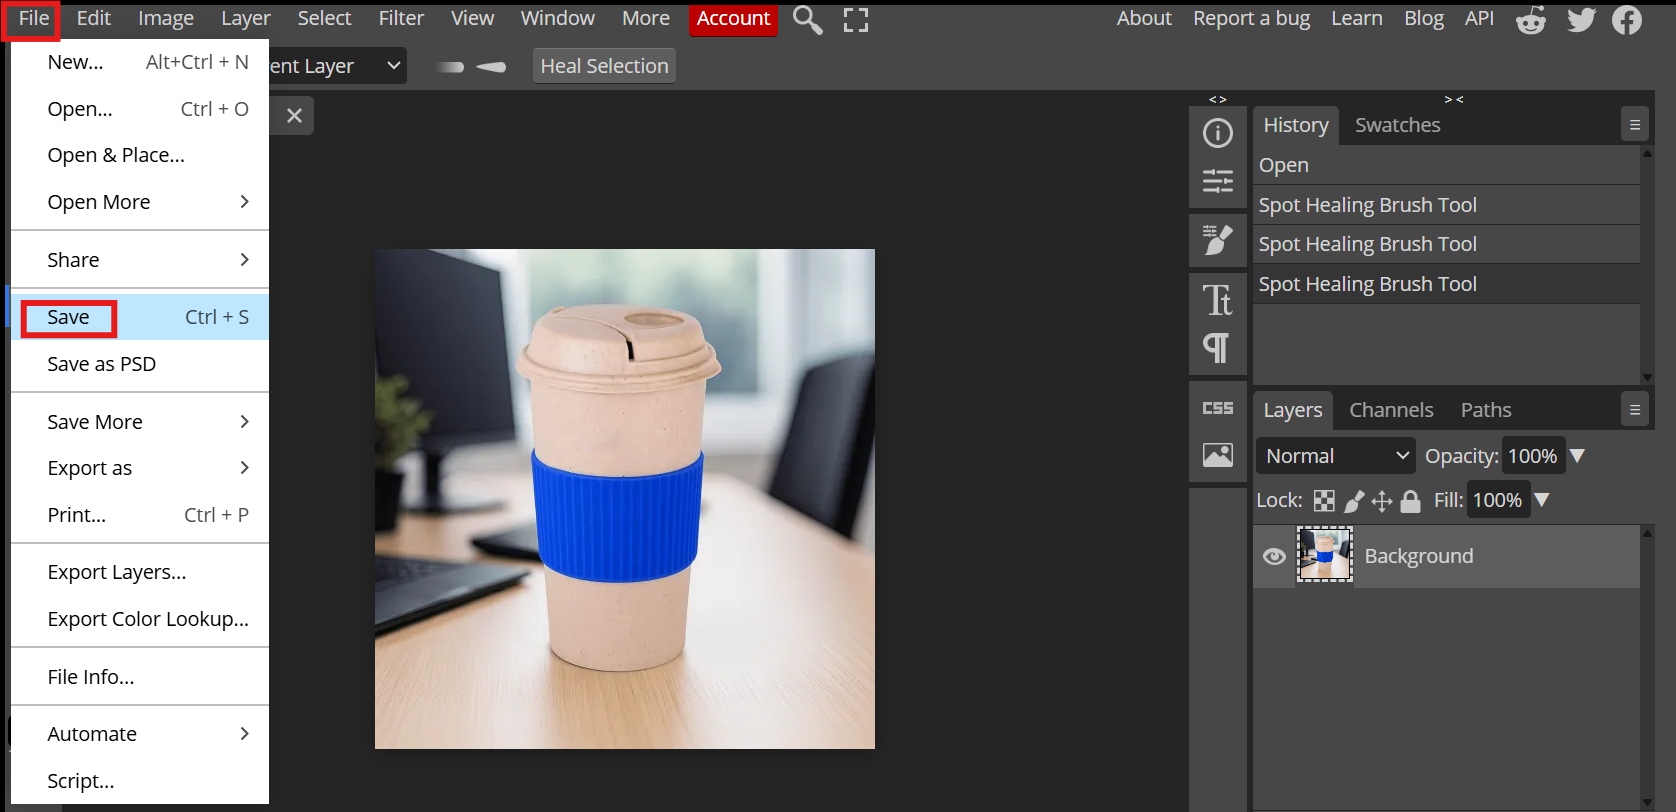Viewport: 1676px width, 812px height.
Task: Open the image gallery panel icon
Action: point(1218,455)
